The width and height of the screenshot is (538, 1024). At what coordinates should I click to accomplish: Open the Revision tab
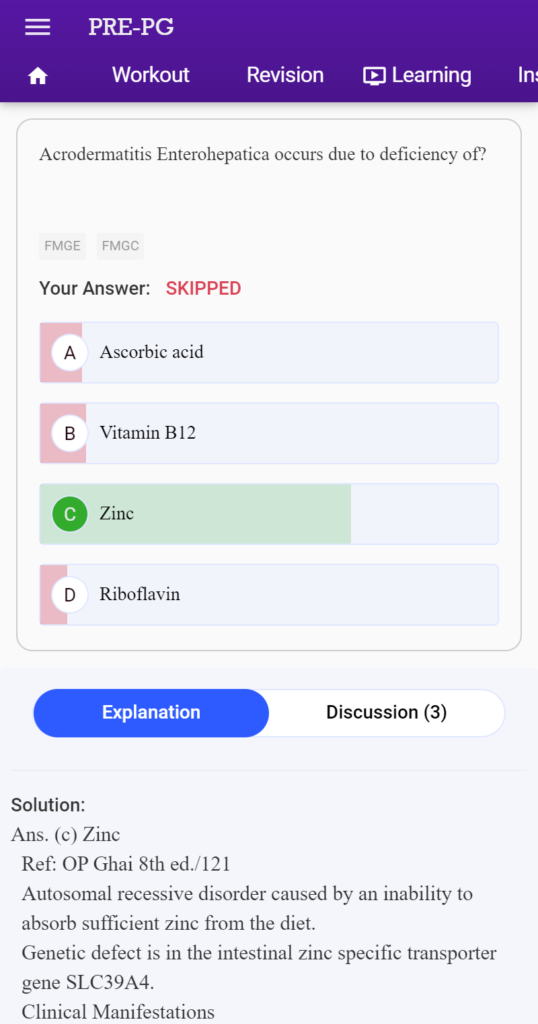285,75
